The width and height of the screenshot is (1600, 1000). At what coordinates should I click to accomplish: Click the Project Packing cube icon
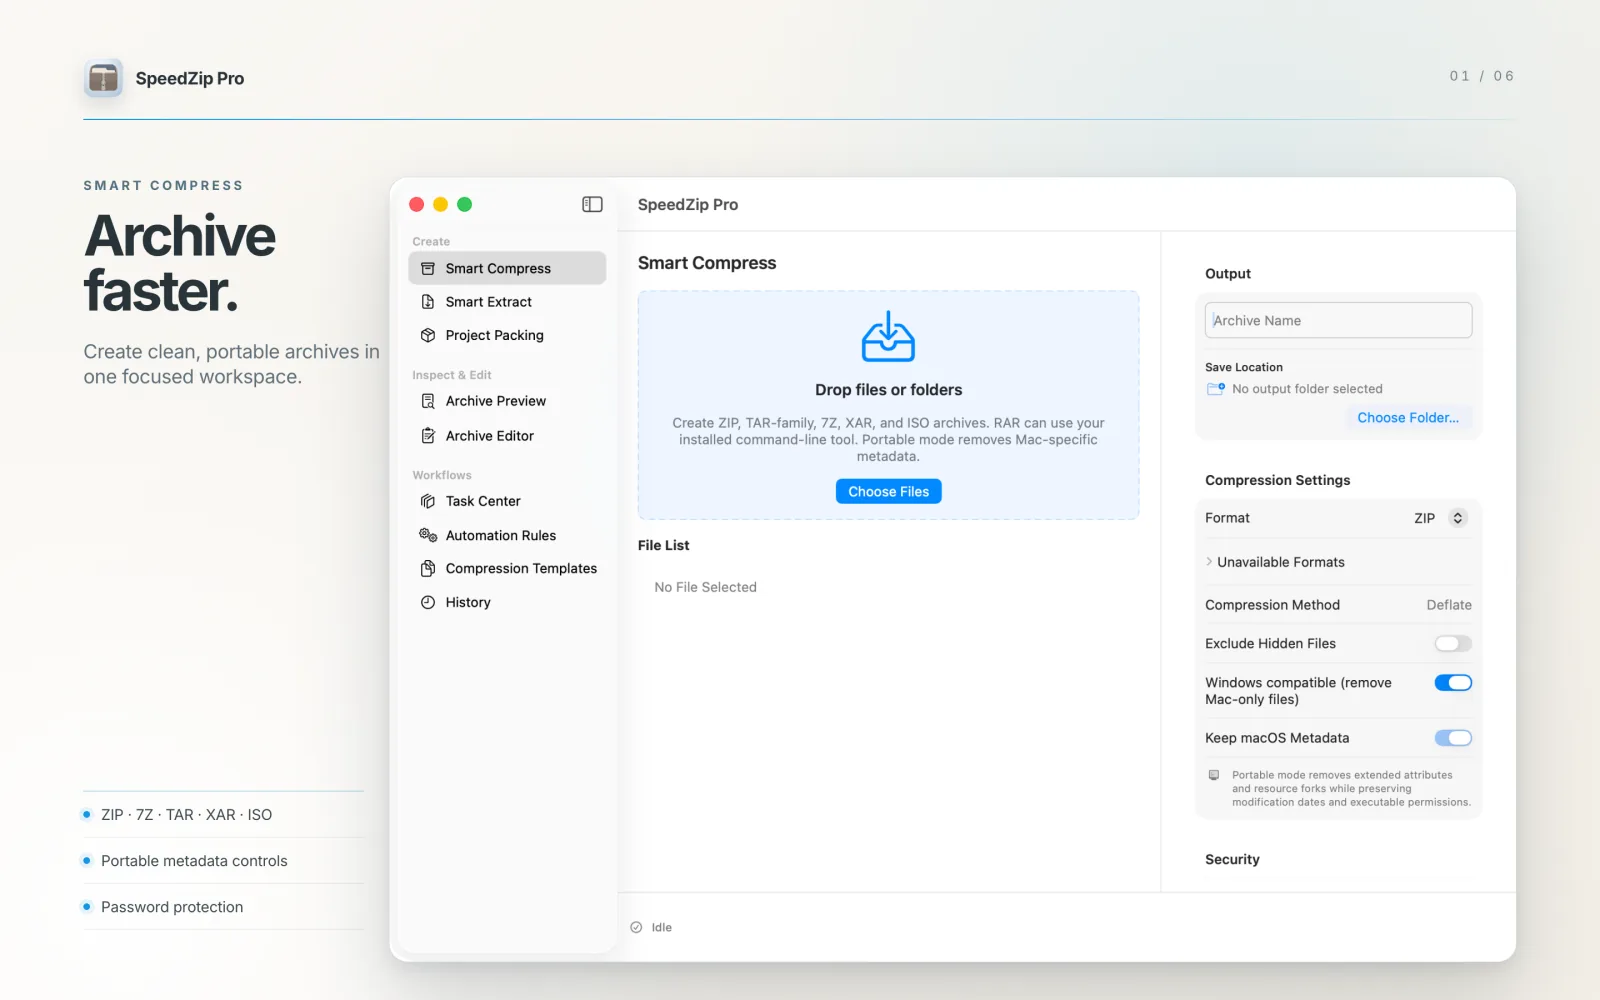tap(428, 335)
